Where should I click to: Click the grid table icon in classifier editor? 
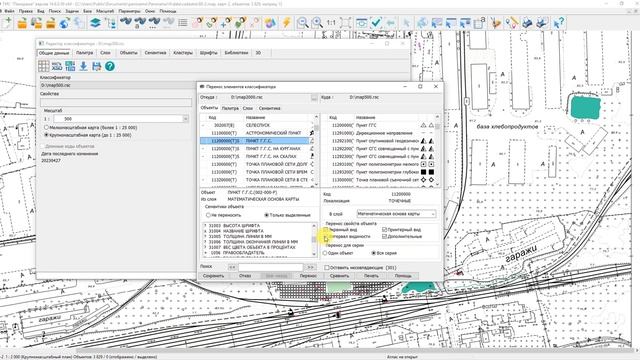point(44,66)
